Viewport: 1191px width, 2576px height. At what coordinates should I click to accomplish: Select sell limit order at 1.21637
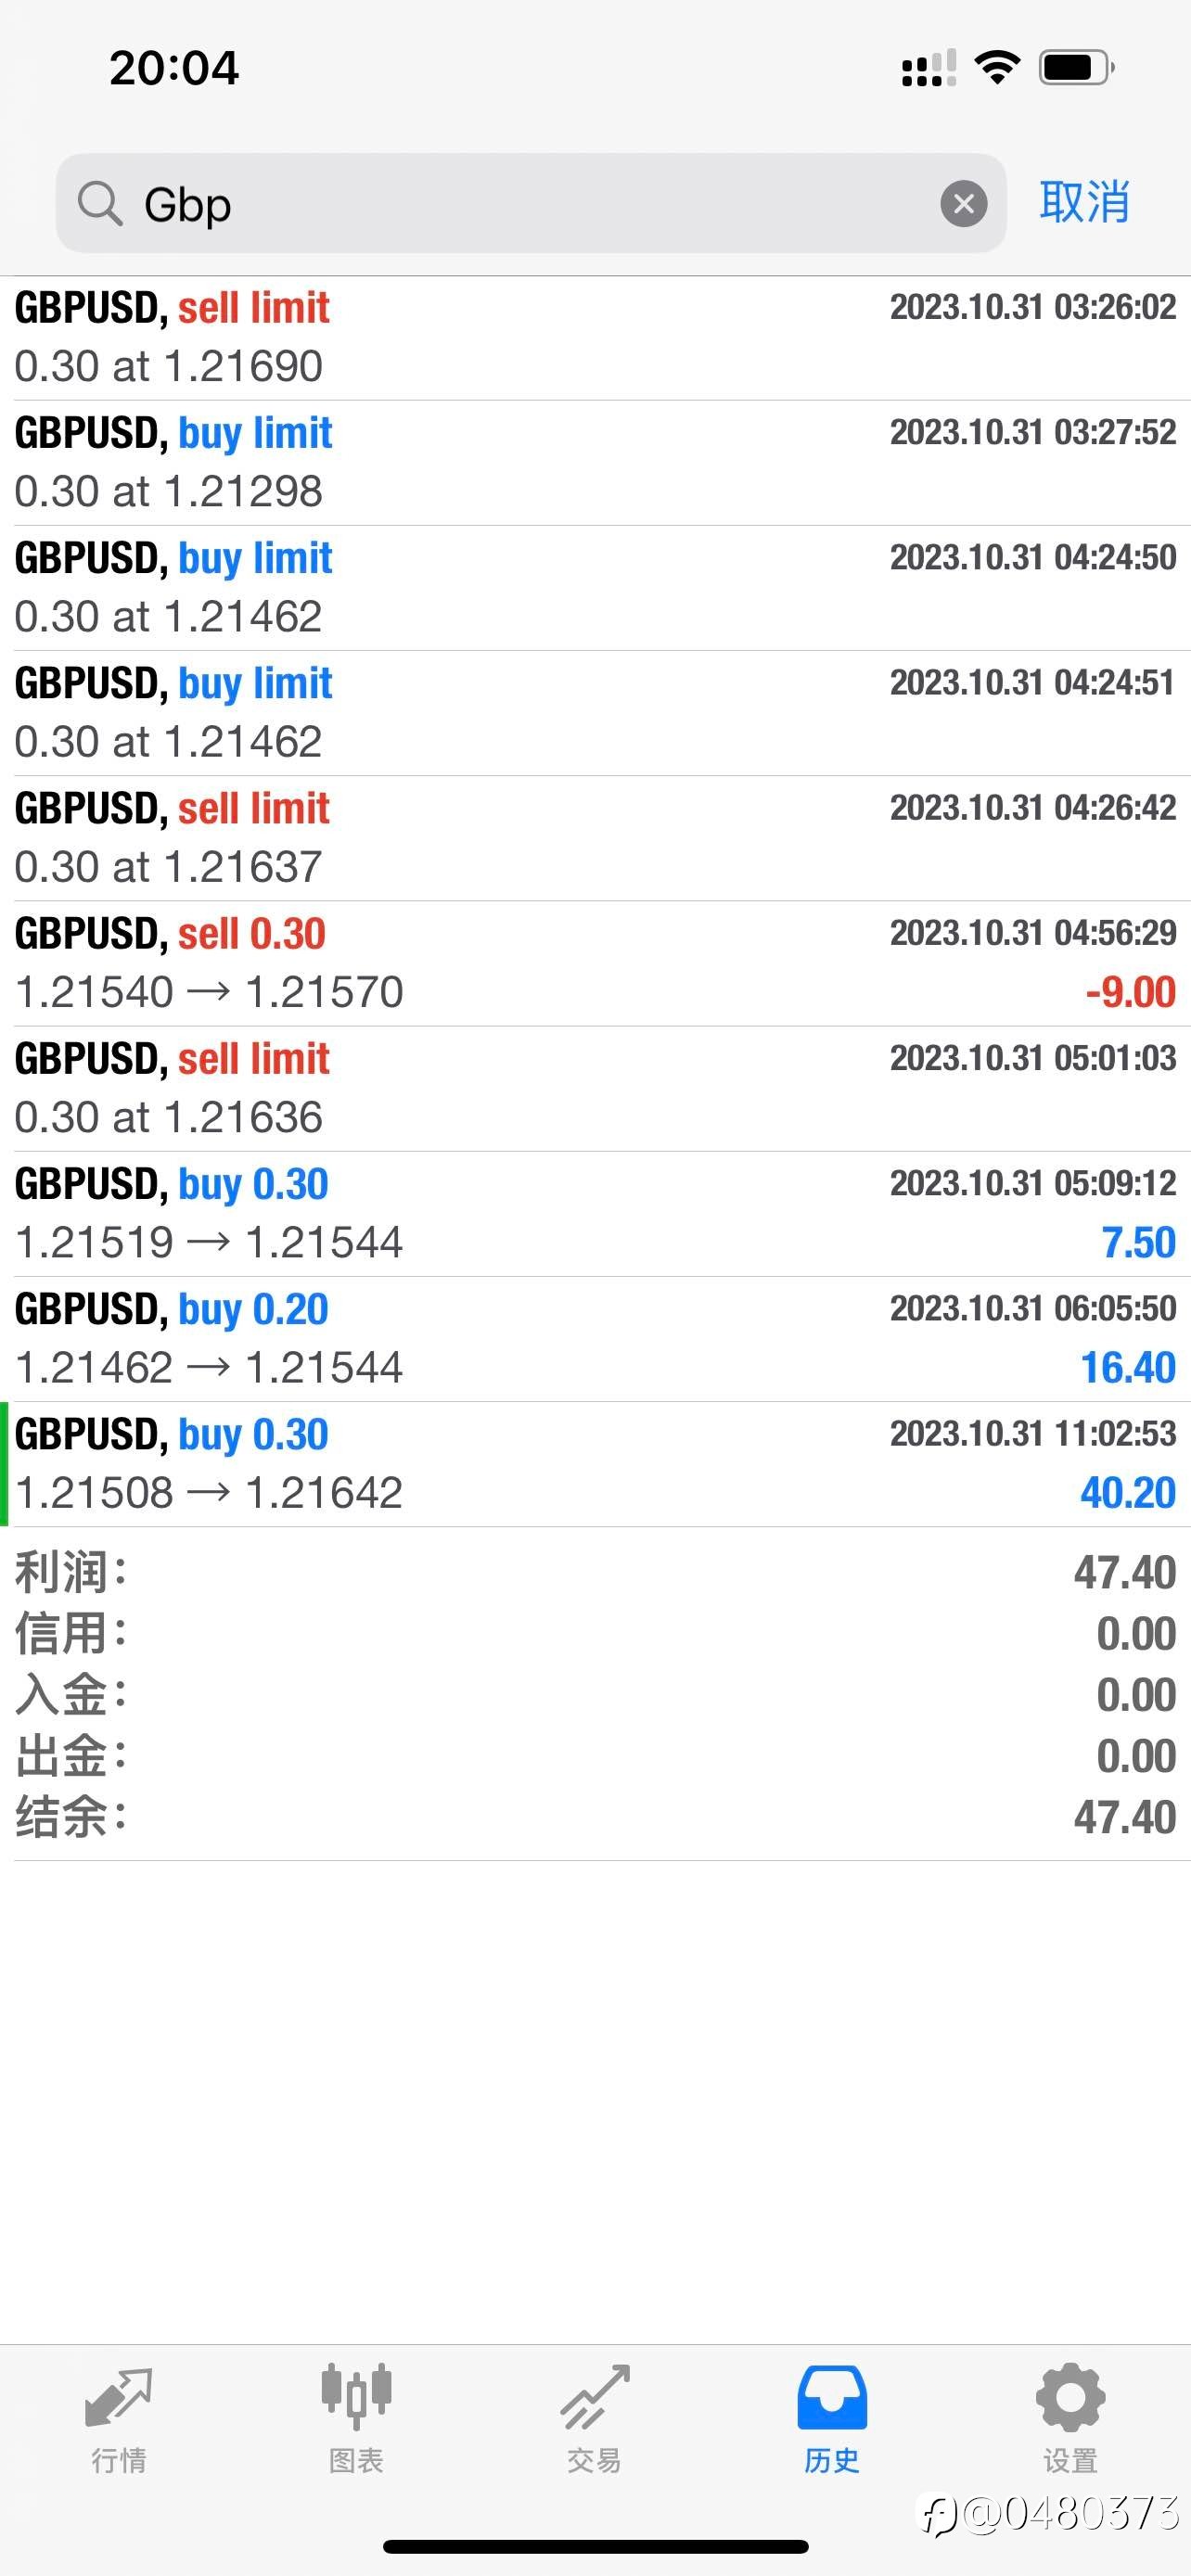point(595,838)
